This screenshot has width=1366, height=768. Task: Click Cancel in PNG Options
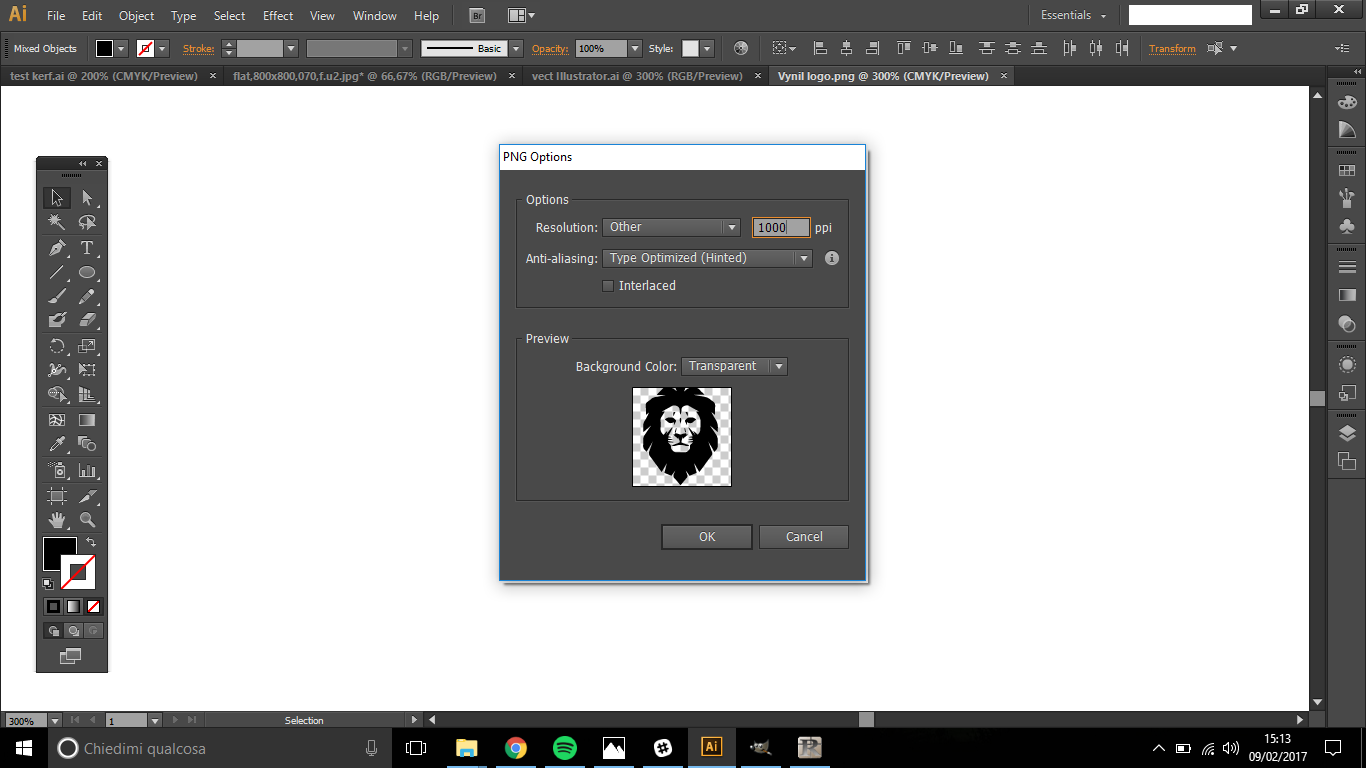(x=804, y=537)
